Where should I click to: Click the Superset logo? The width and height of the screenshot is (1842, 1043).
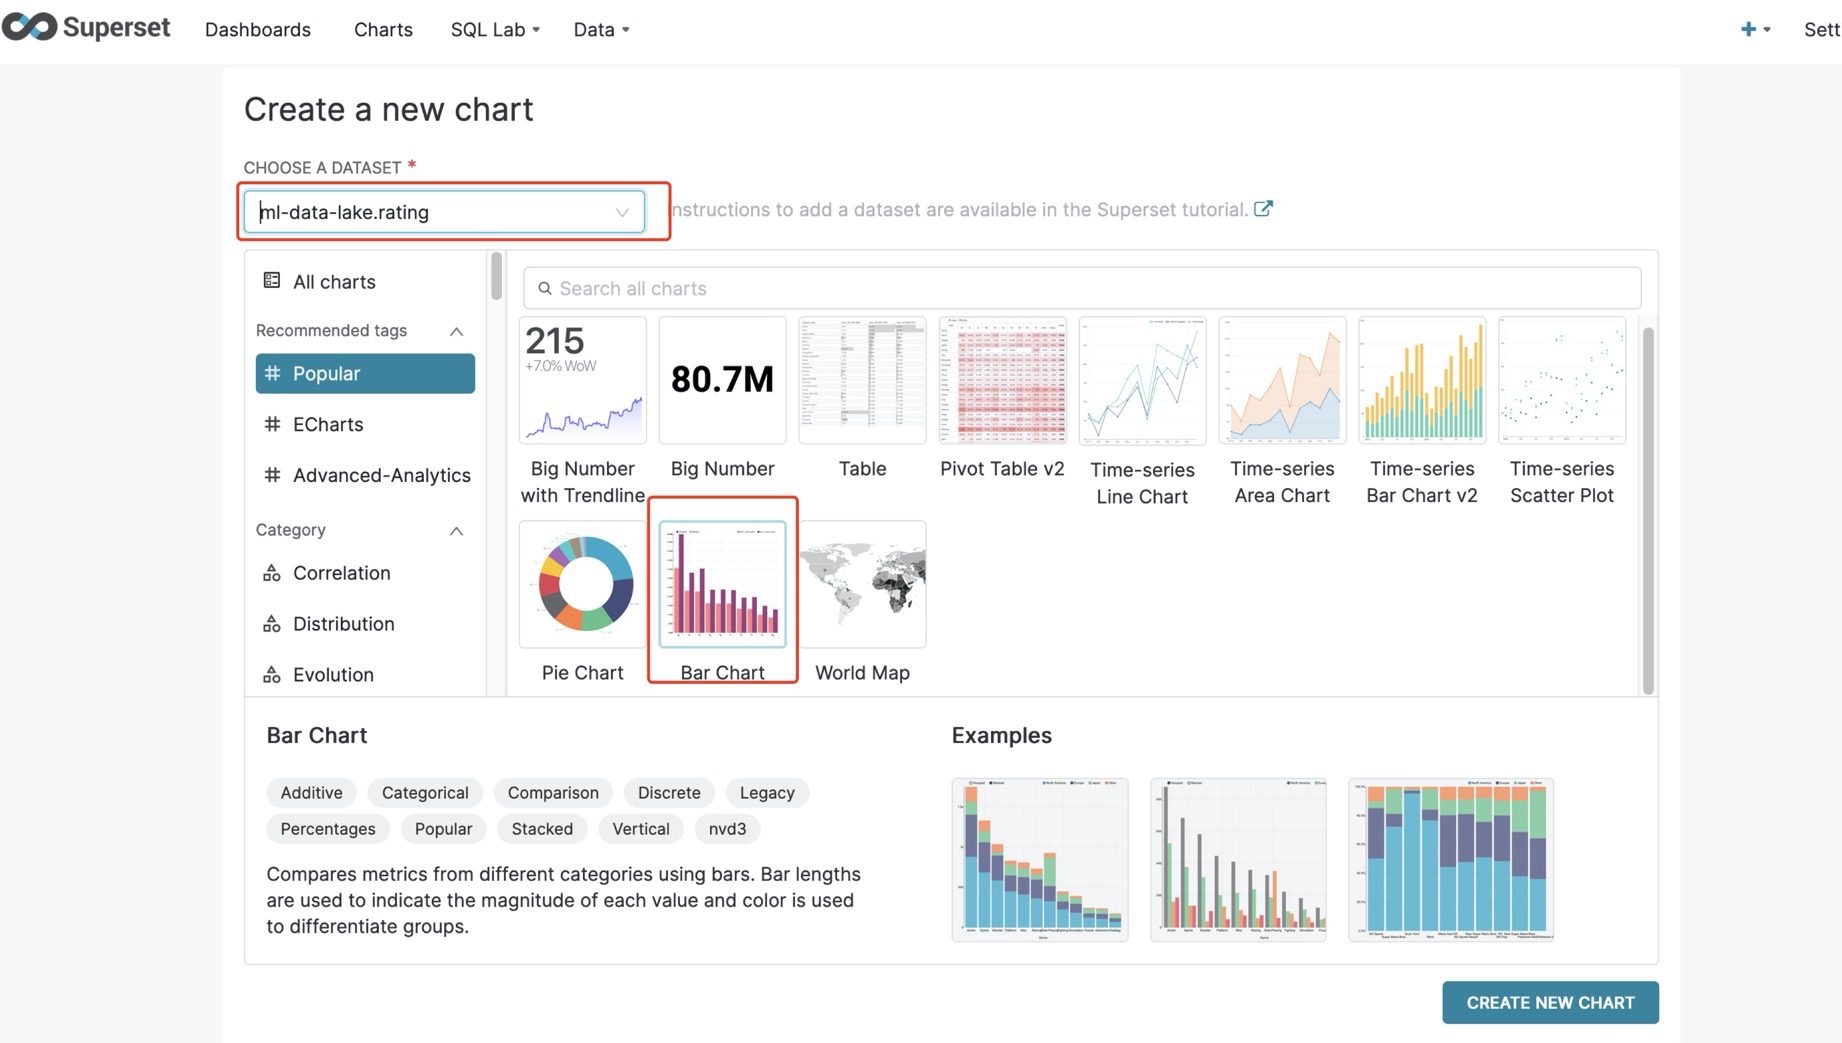(x=87, y=28)
